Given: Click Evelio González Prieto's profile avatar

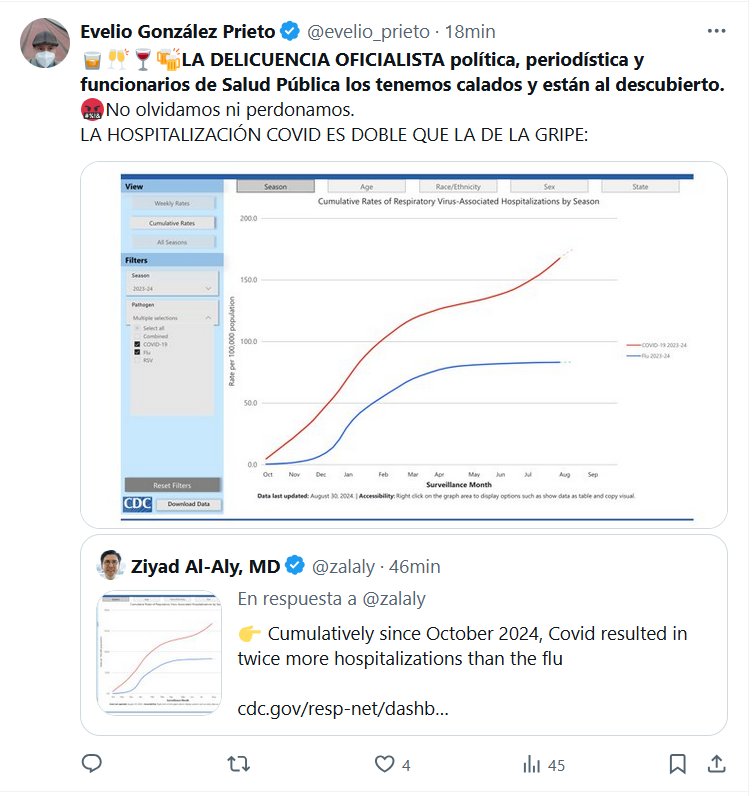Looking at the screenshot, I should click(x=44, y=43).
